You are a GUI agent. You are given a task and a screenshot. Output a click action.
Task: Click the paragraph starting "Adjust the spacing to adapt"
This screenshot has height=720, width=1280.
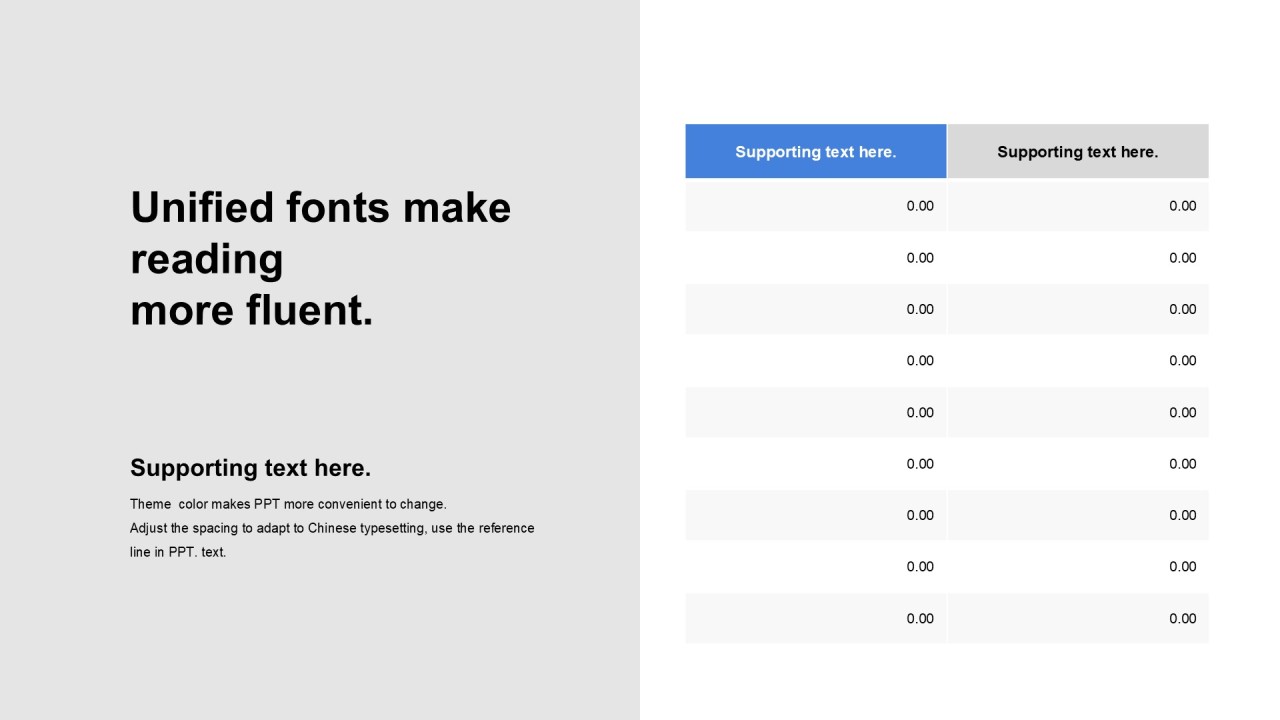[332, 539]
